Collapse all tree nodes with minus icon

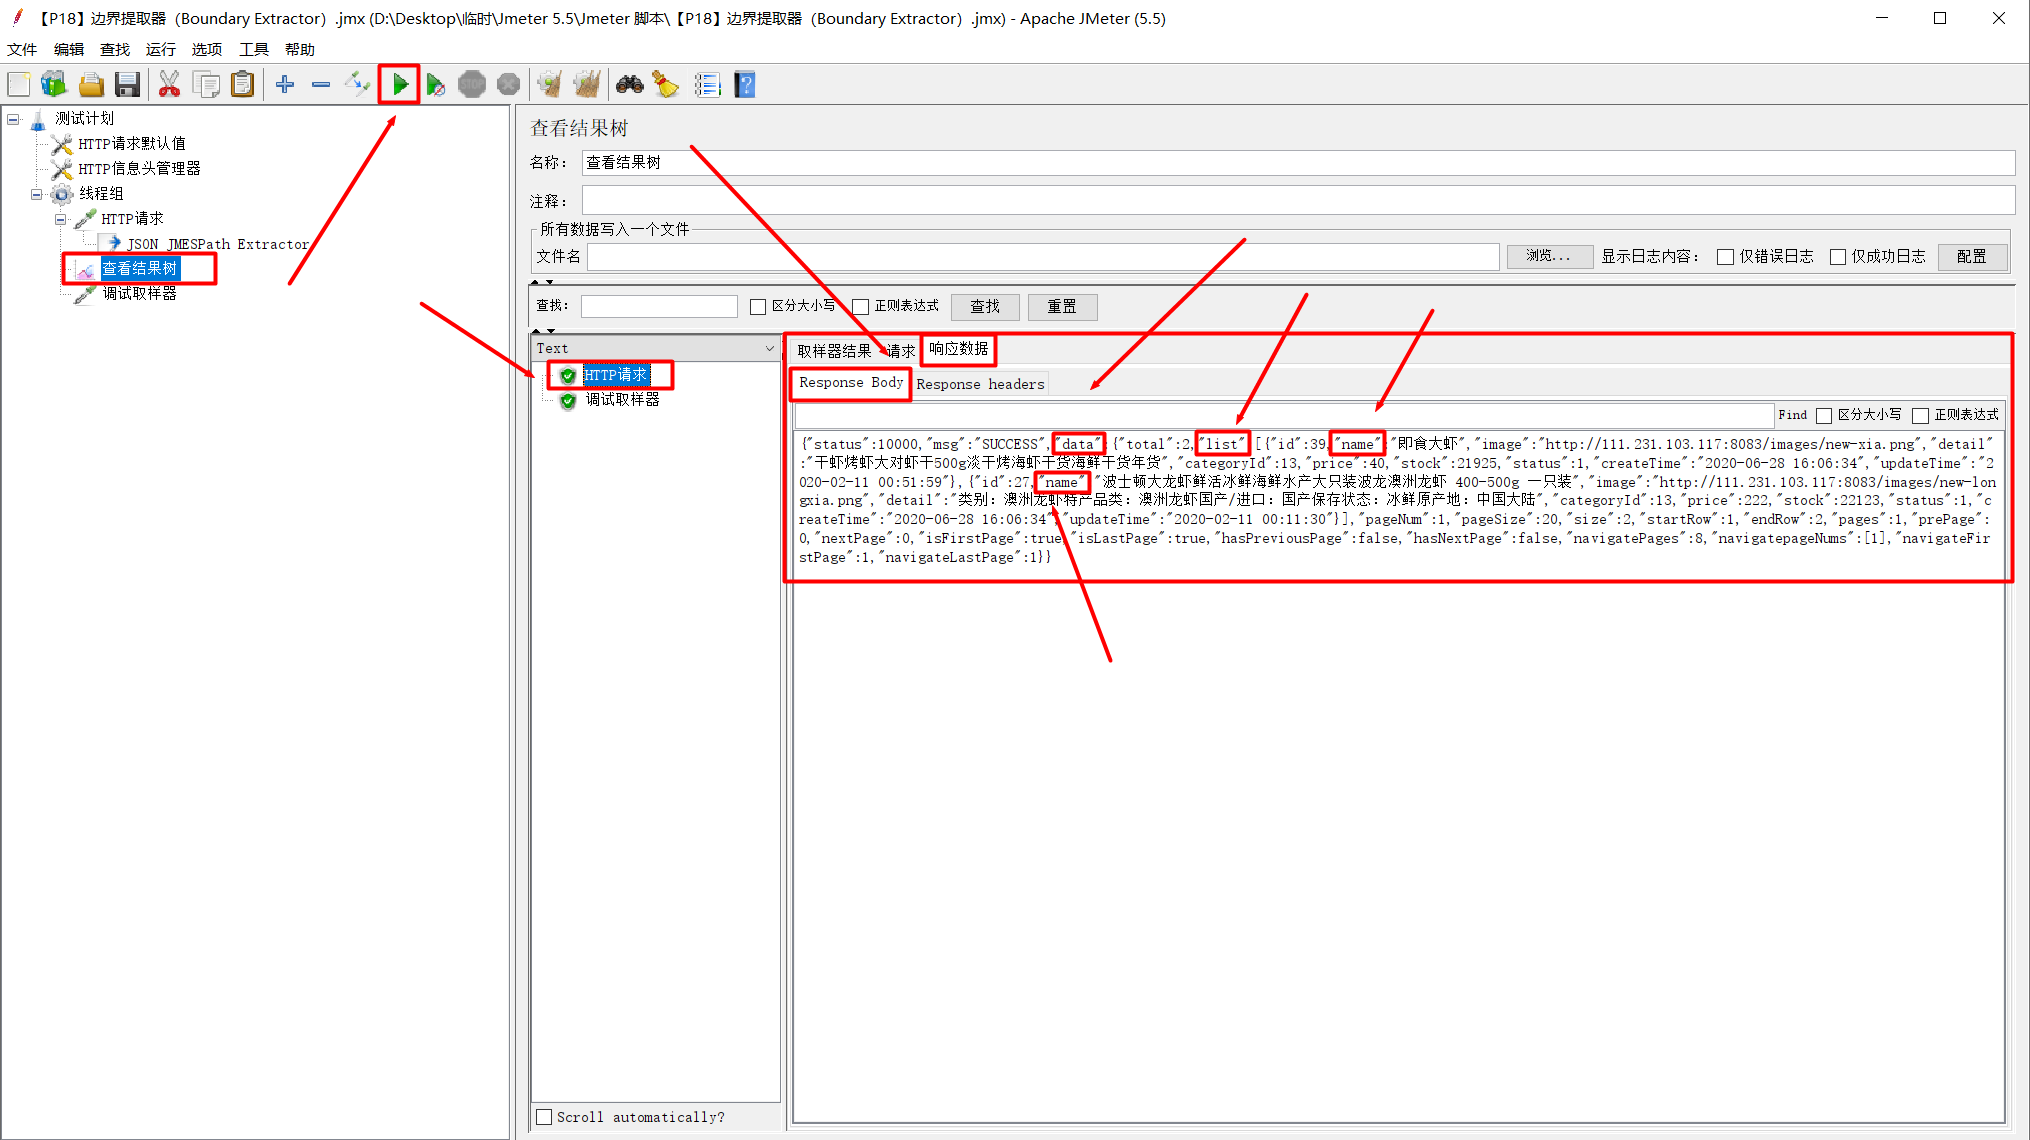321,85
